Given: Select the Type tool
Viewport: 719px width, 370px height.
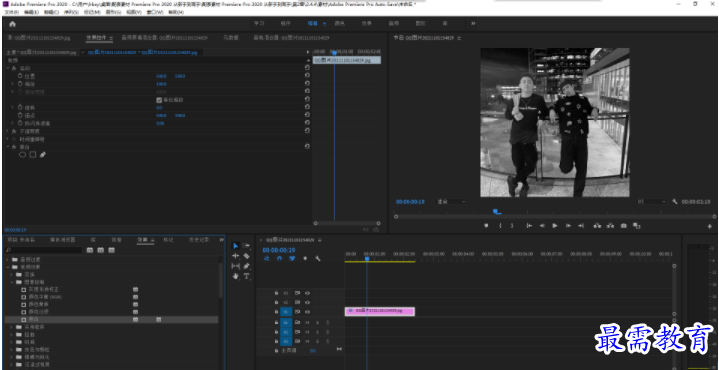Looking at the screenshot, I should [246, 276].
